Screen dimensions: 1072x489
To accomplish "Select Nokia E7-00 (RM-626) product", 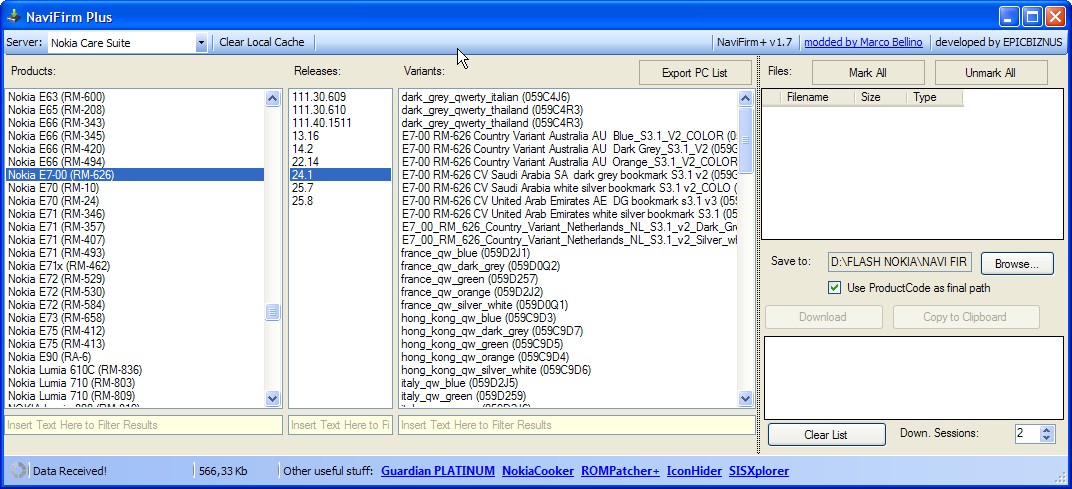I will pyautogui.click(x=135, y=175).
